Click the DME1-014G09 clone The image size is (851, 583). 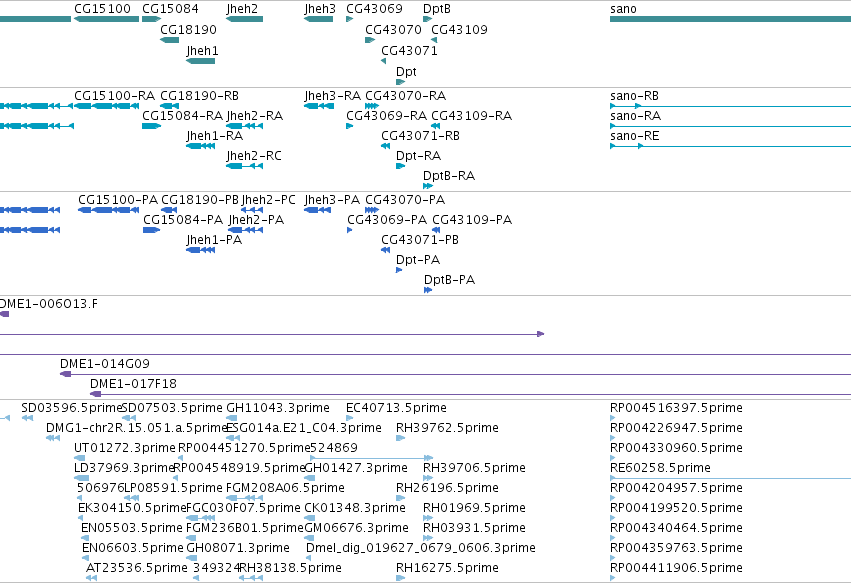click(455, 375)
